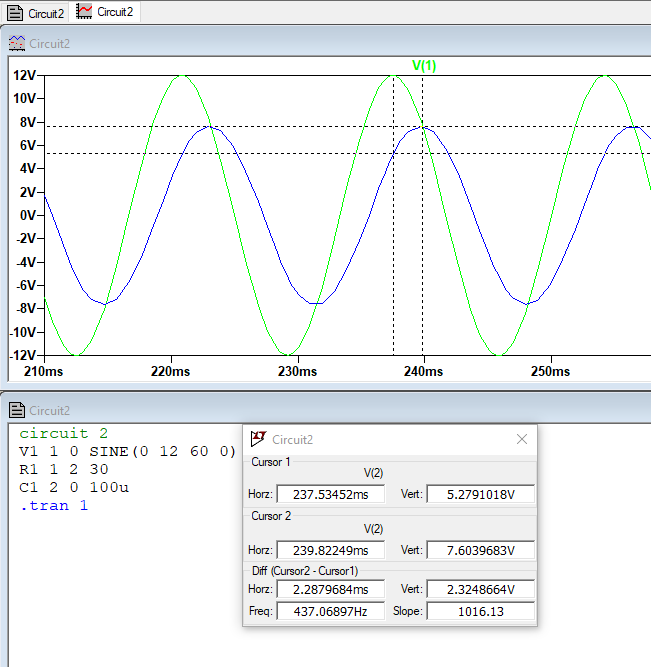651x667 pixels.
Task: Click the Freq readout field
Action: click(330, 611)
